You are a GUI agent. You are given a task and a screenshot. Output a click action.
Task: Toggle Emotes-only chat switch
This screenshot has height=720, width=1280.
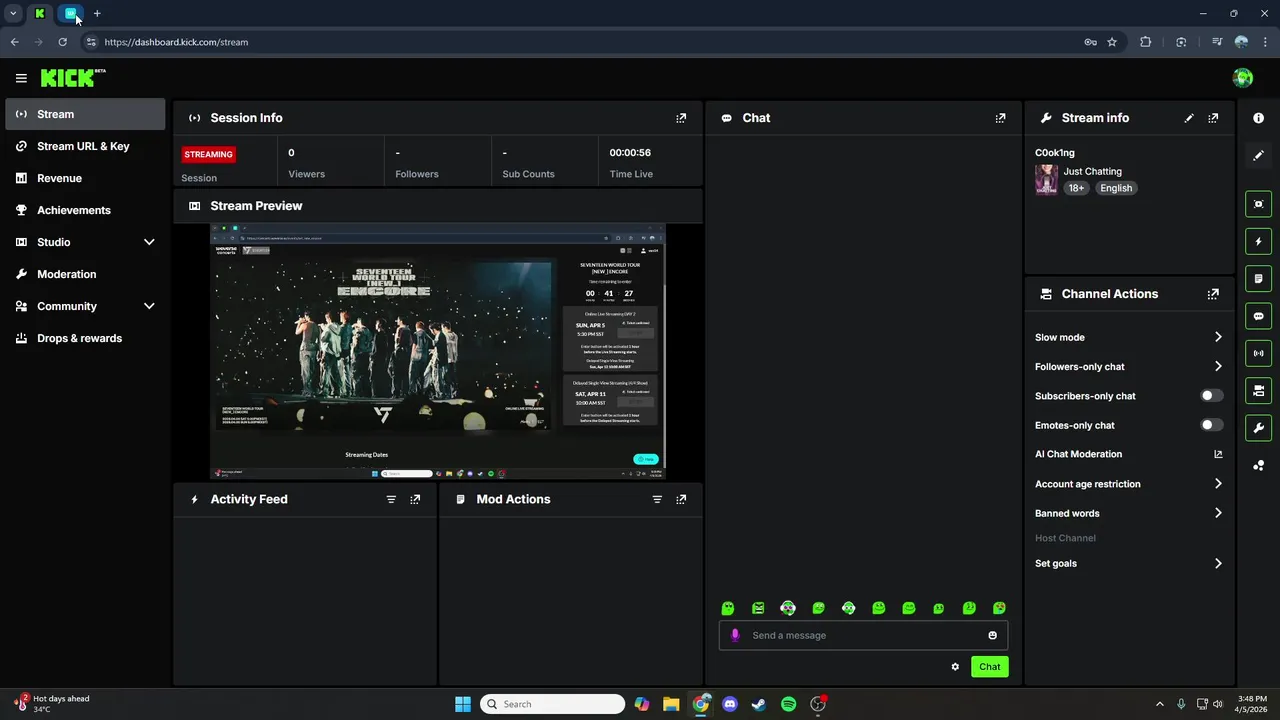pos(1211,425)
